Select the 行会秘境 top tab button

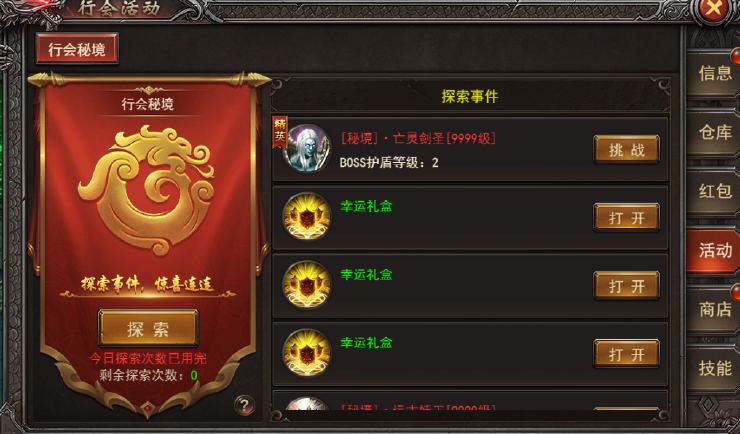[x=77, y=49]
